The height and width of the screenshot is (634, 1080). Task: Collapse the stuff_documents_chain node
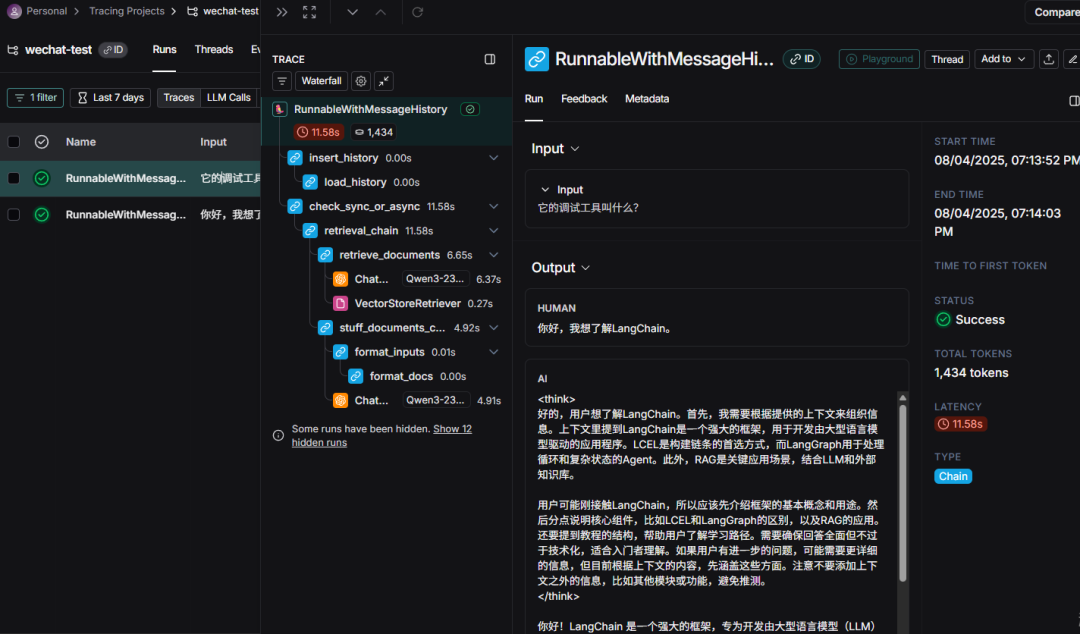pyautogui.click(x=494, y=327)
